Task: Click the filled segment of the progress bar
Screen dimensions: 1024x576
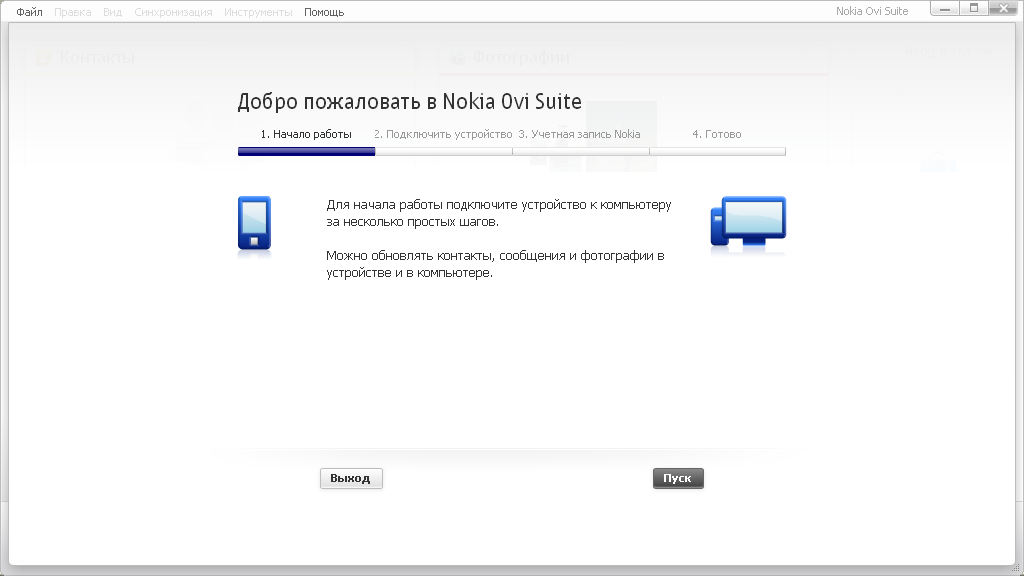Action: pos(306,152)
